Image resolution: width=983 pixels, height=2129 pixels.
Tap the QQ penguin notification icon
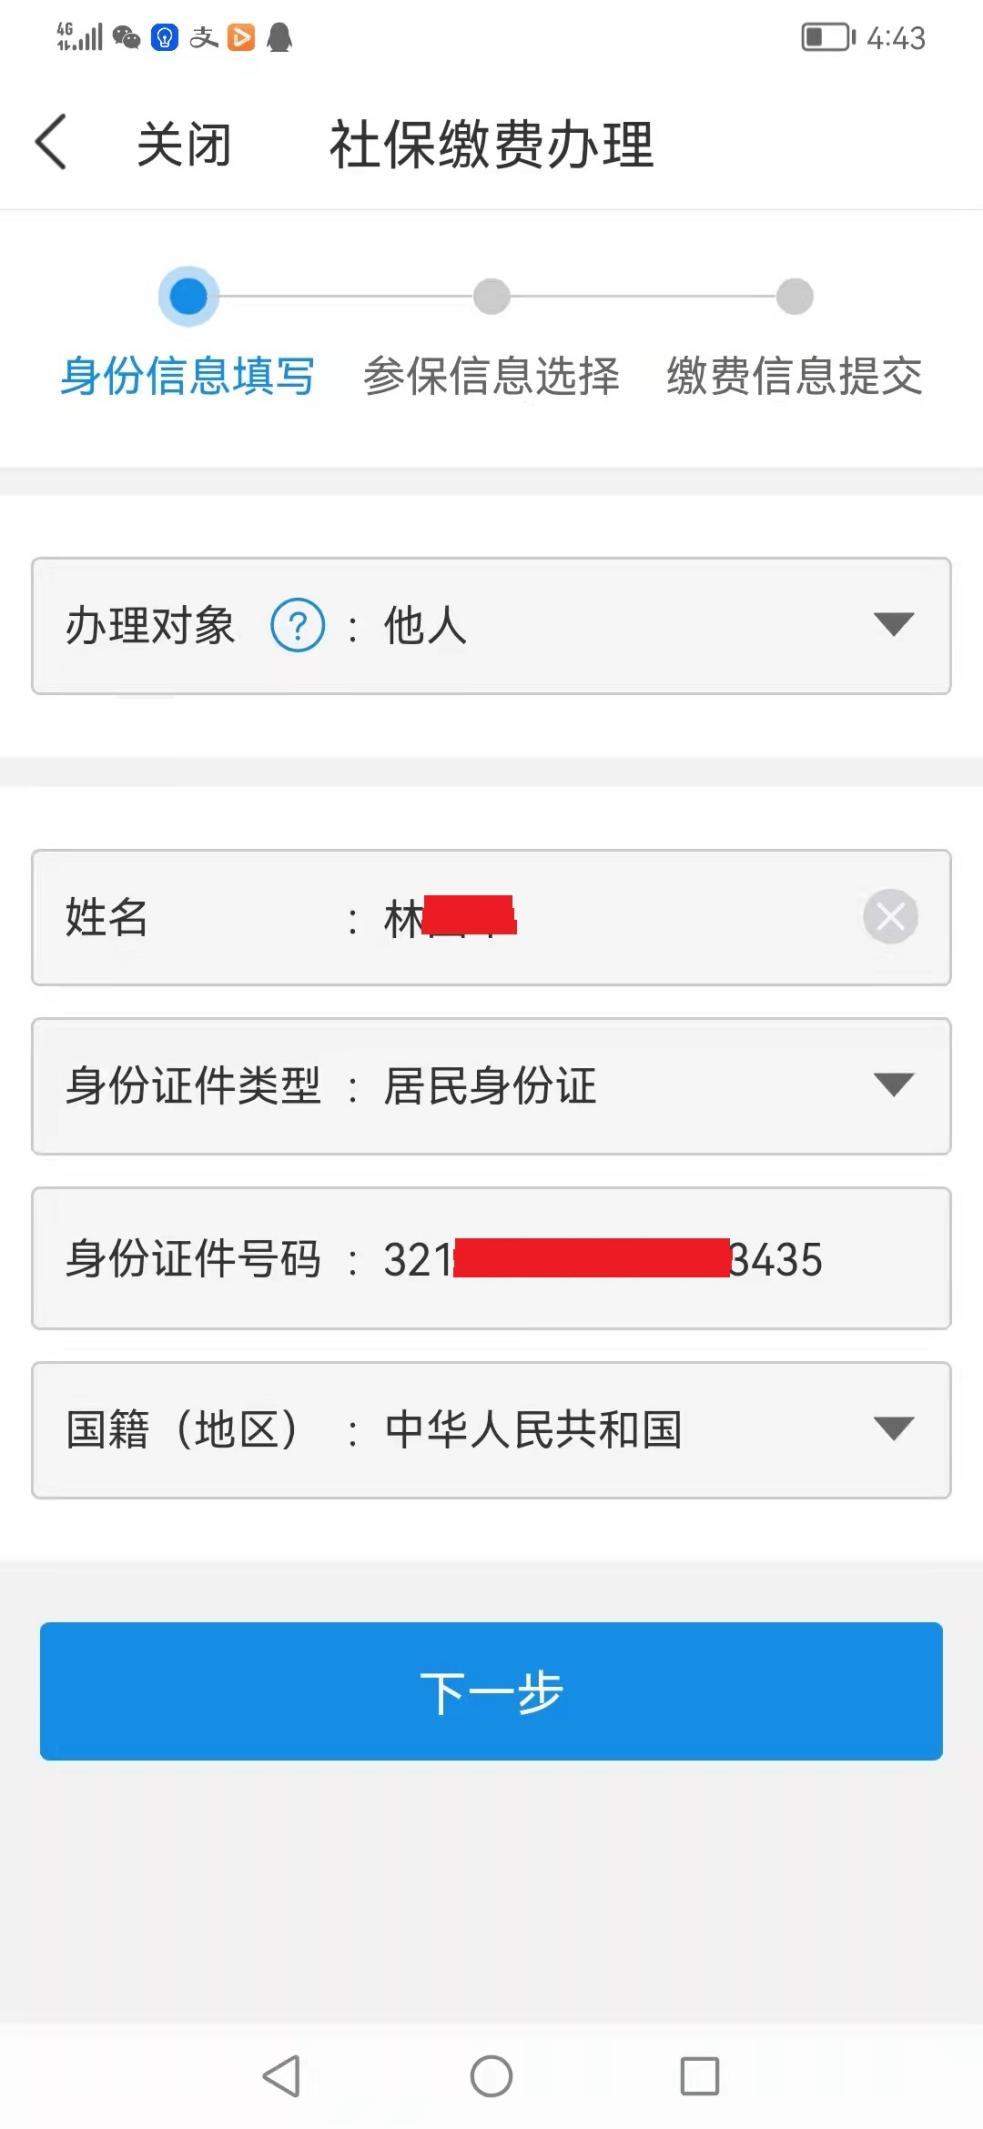pos(280,38)
